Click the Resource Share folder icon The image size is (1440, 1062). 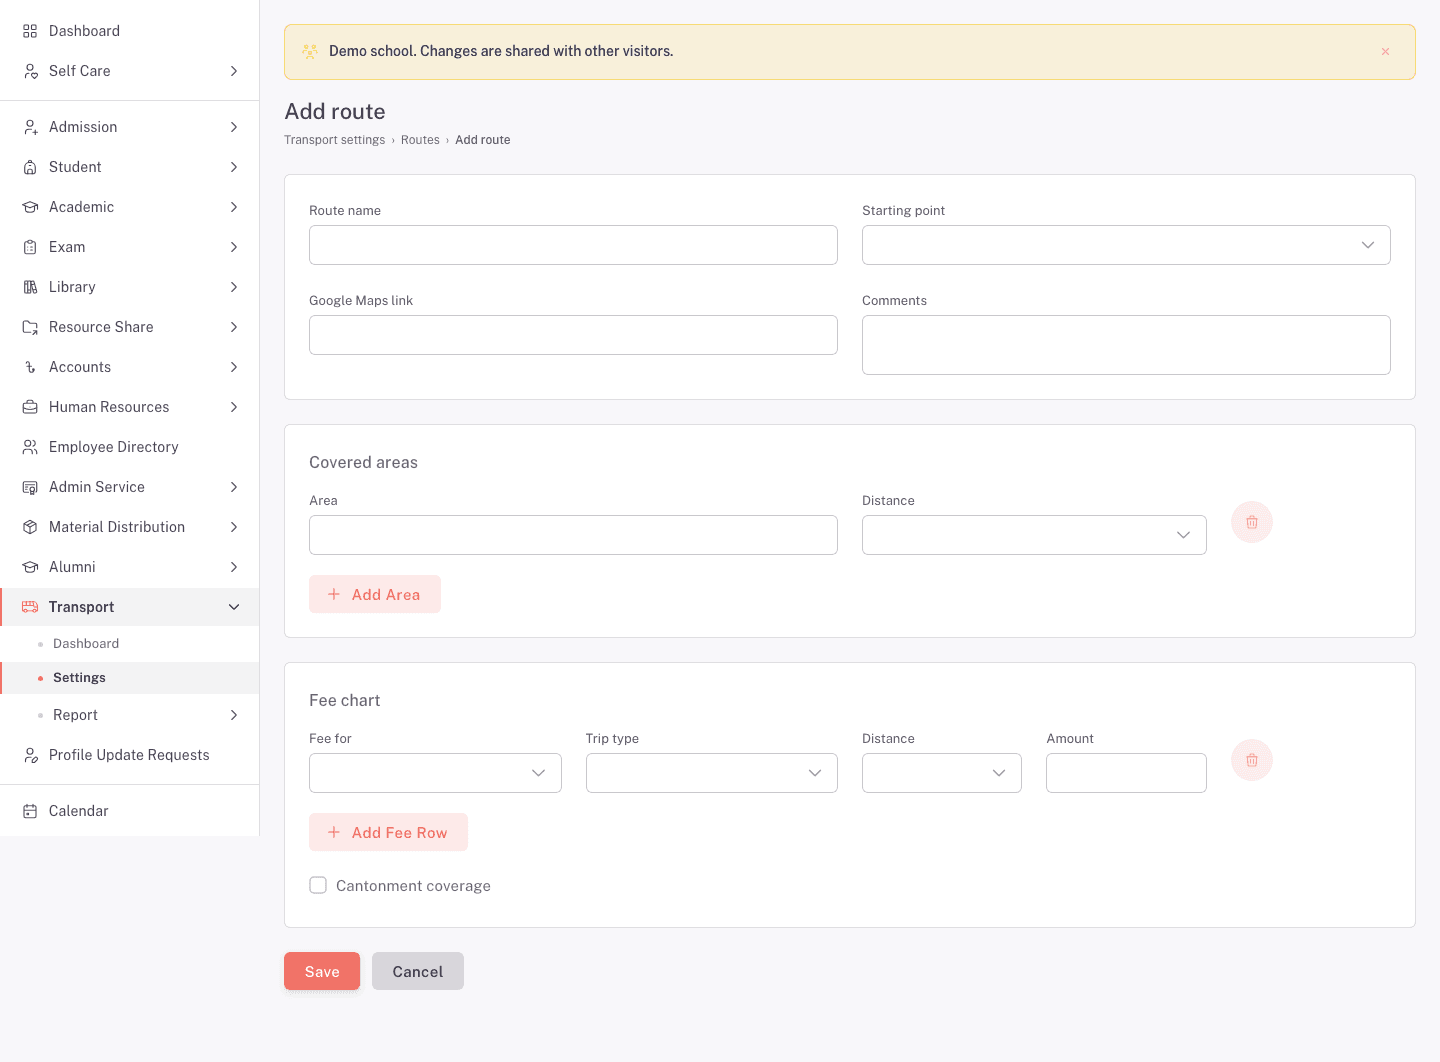[30, 327]
